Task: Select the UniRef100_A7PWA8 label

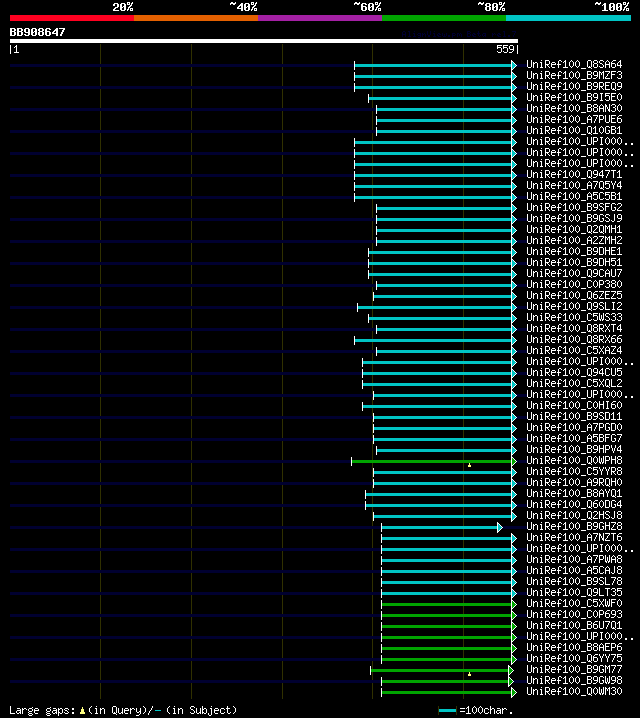Action: (574, 559)
